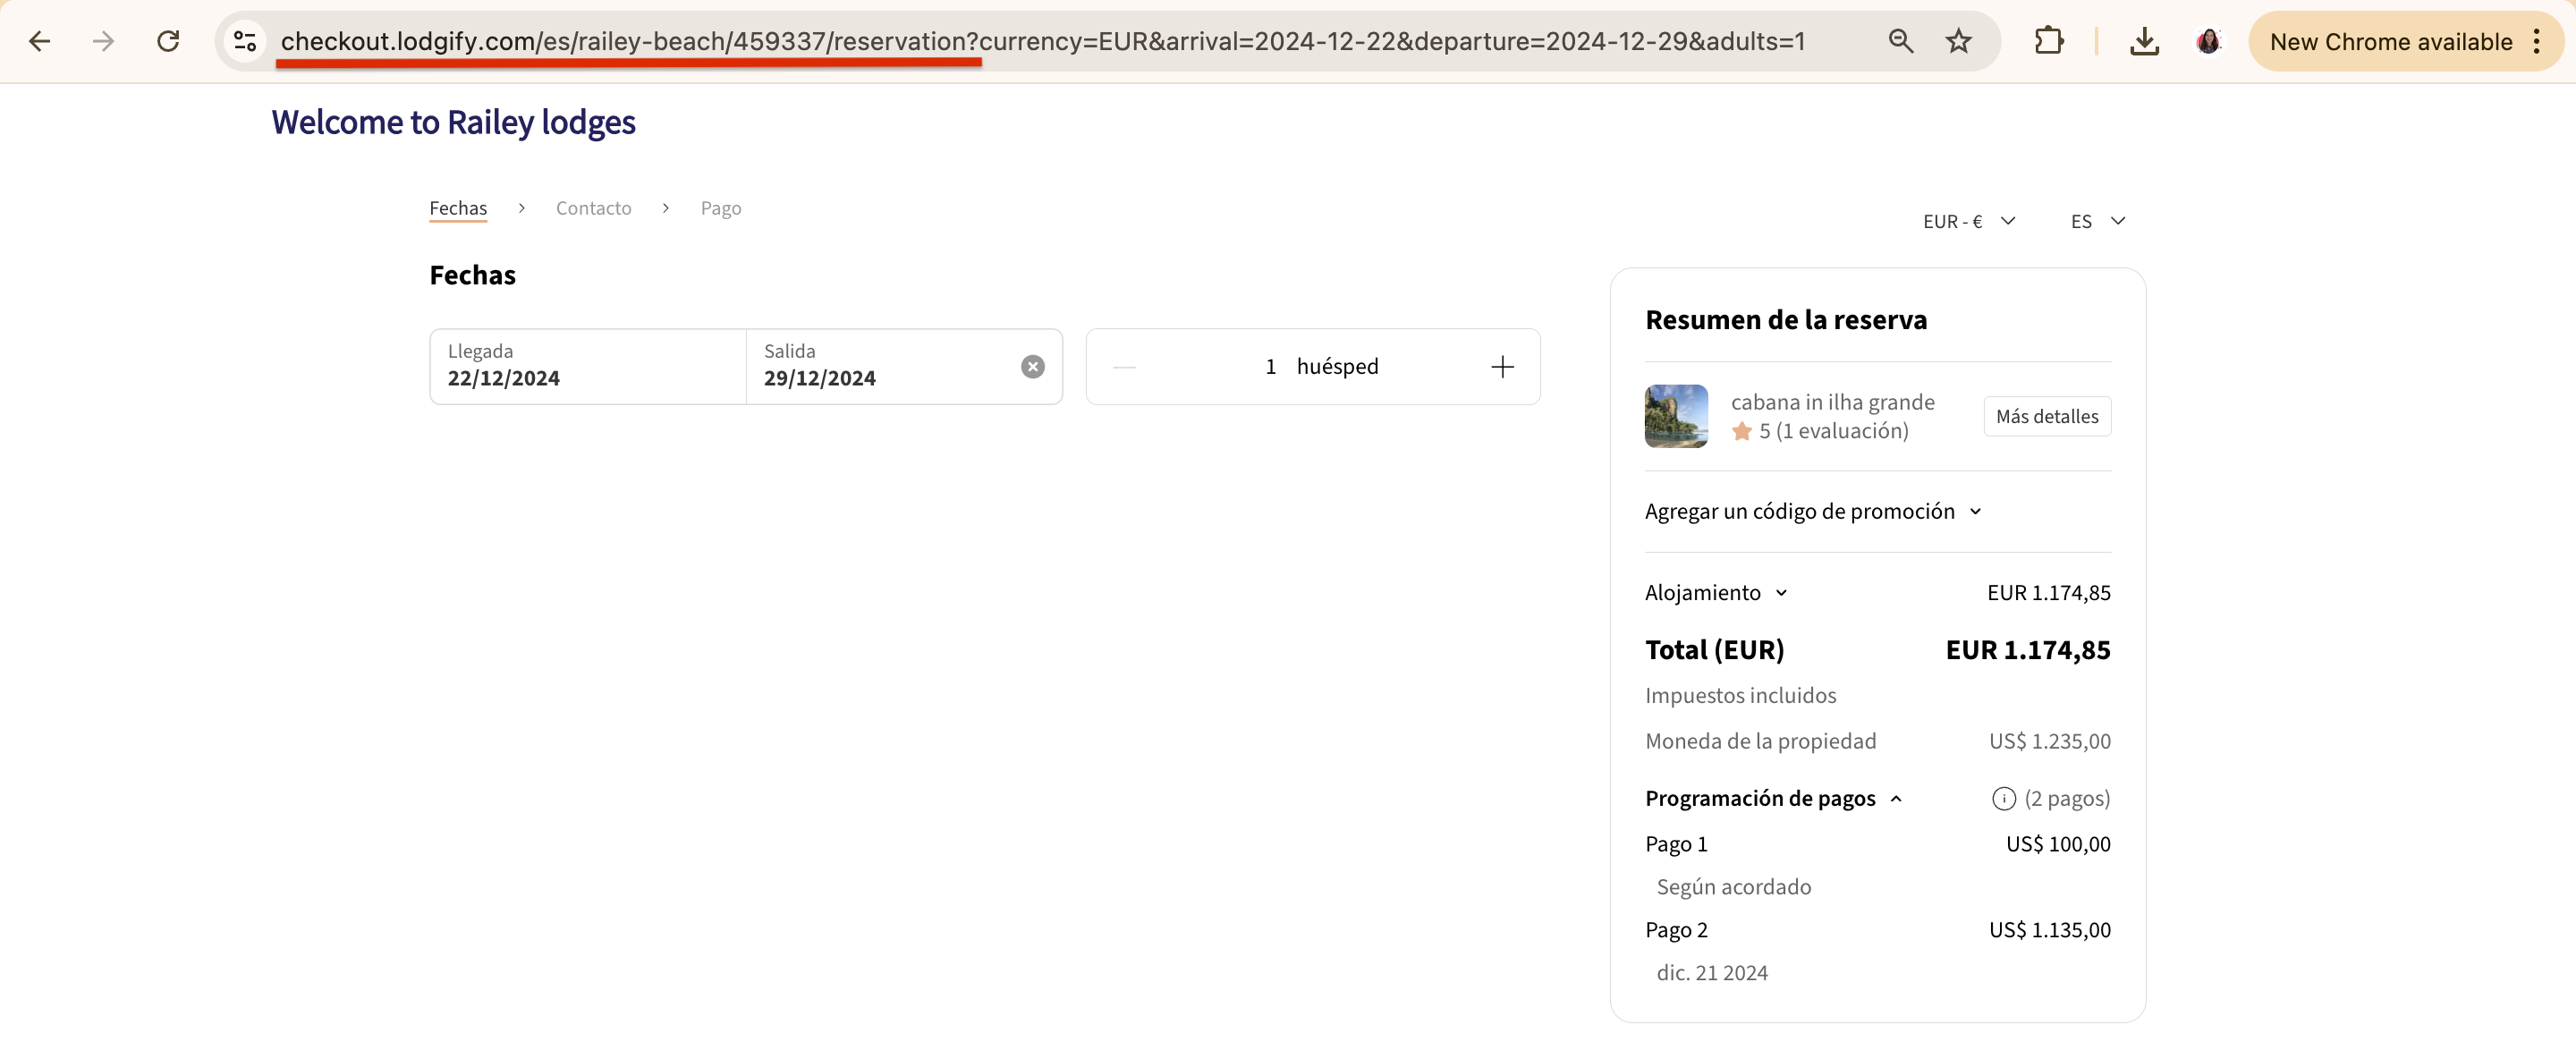Screen dimensions: 2576x1050
Task: Reload the current page
Action: 169,41
